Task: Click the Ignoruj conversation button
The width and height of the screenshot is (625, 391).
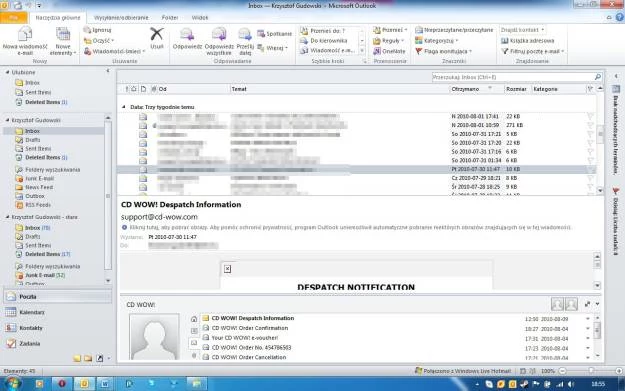Action: [98, 30]
